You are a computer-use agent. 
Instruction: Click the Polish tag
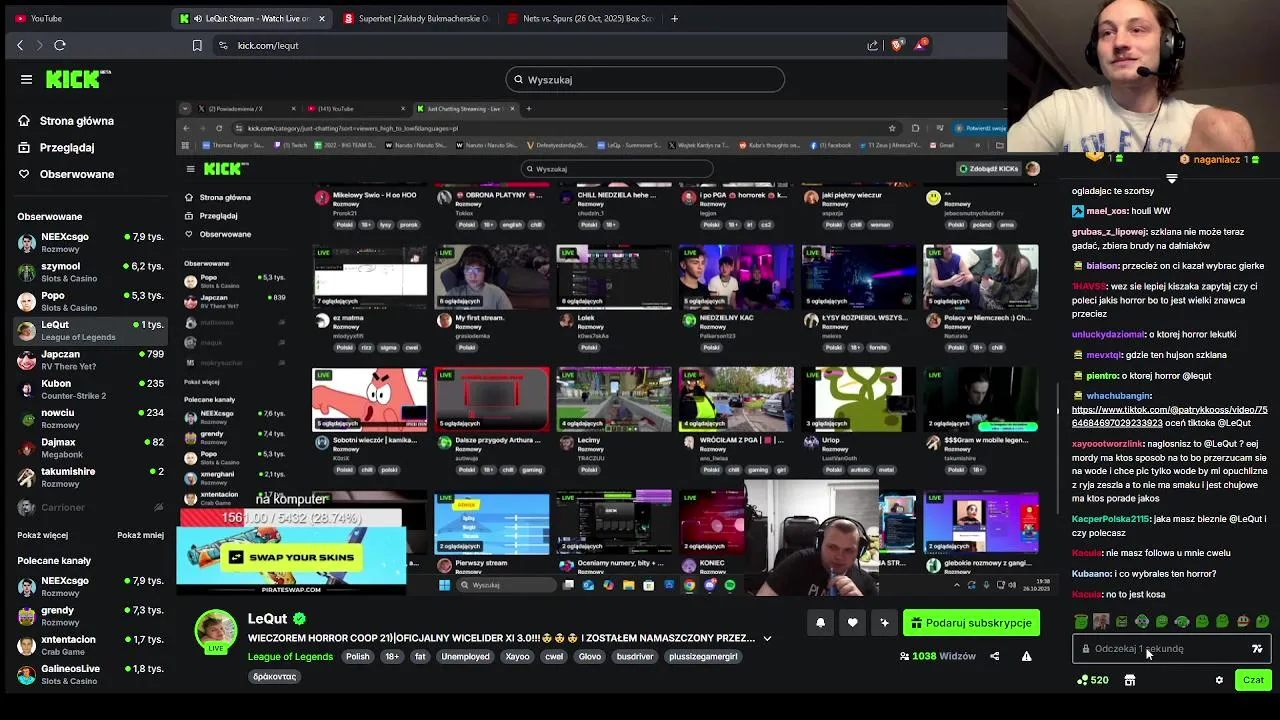point(357,657)
